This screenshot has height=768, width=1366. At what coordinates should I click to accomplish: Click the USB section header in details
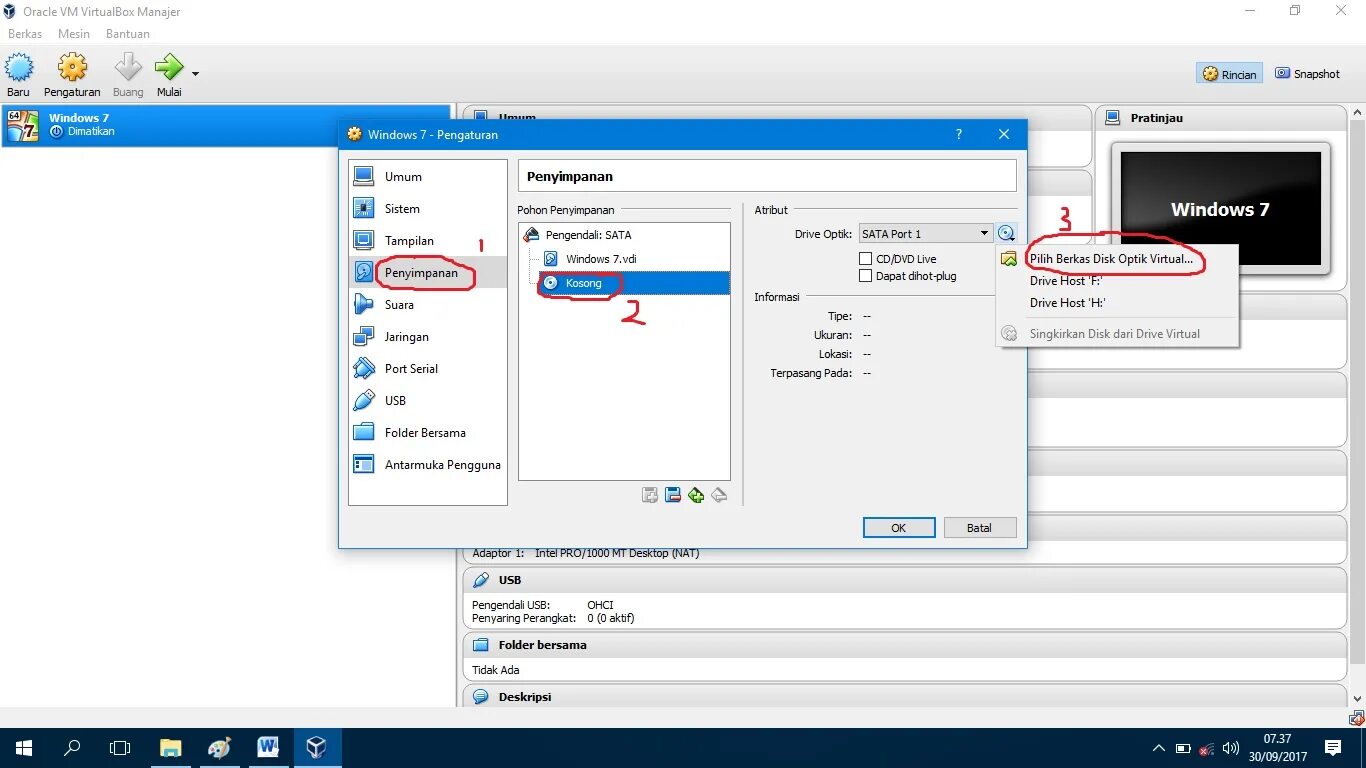point(904,580)
